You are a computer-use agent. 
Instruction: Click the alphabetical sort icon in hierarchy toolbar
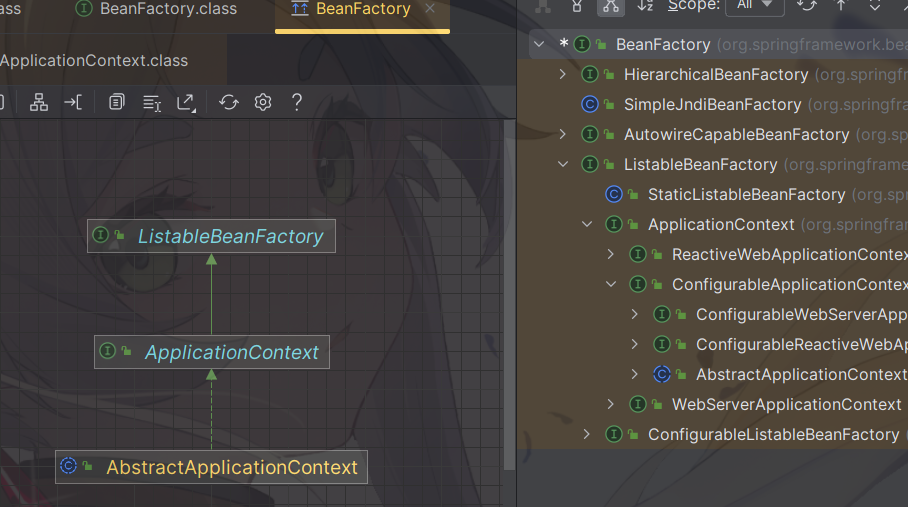645,6
